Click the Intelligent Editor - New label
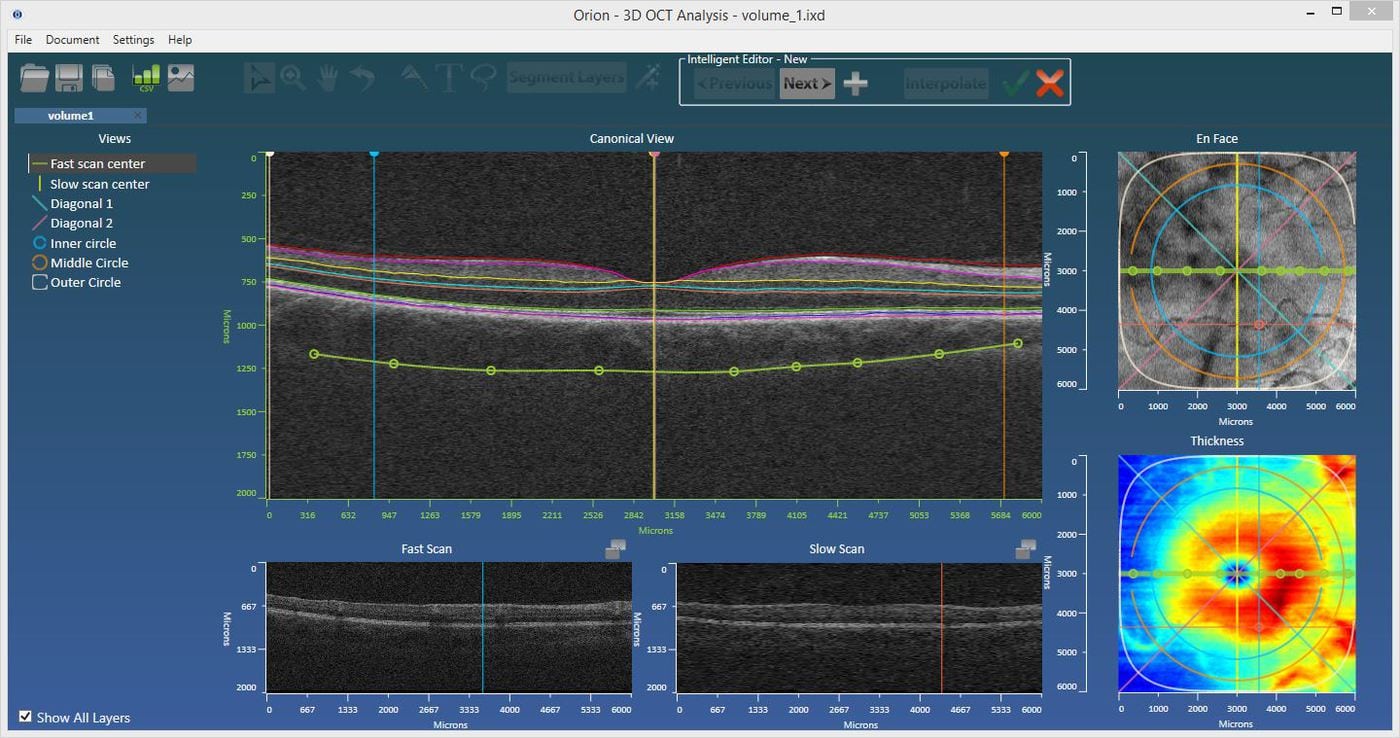The width and height of the screenshot is (1400, 738). point(747,60)
